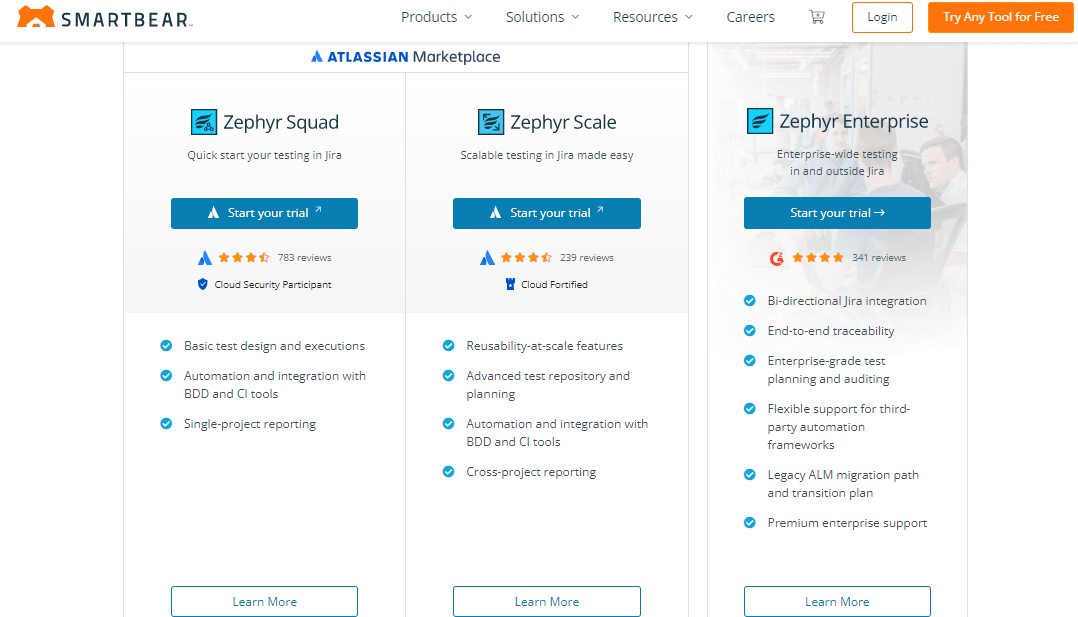Click 'Quick start your testing in Jira' text
1078x617 pixels.
pos(265,155)
